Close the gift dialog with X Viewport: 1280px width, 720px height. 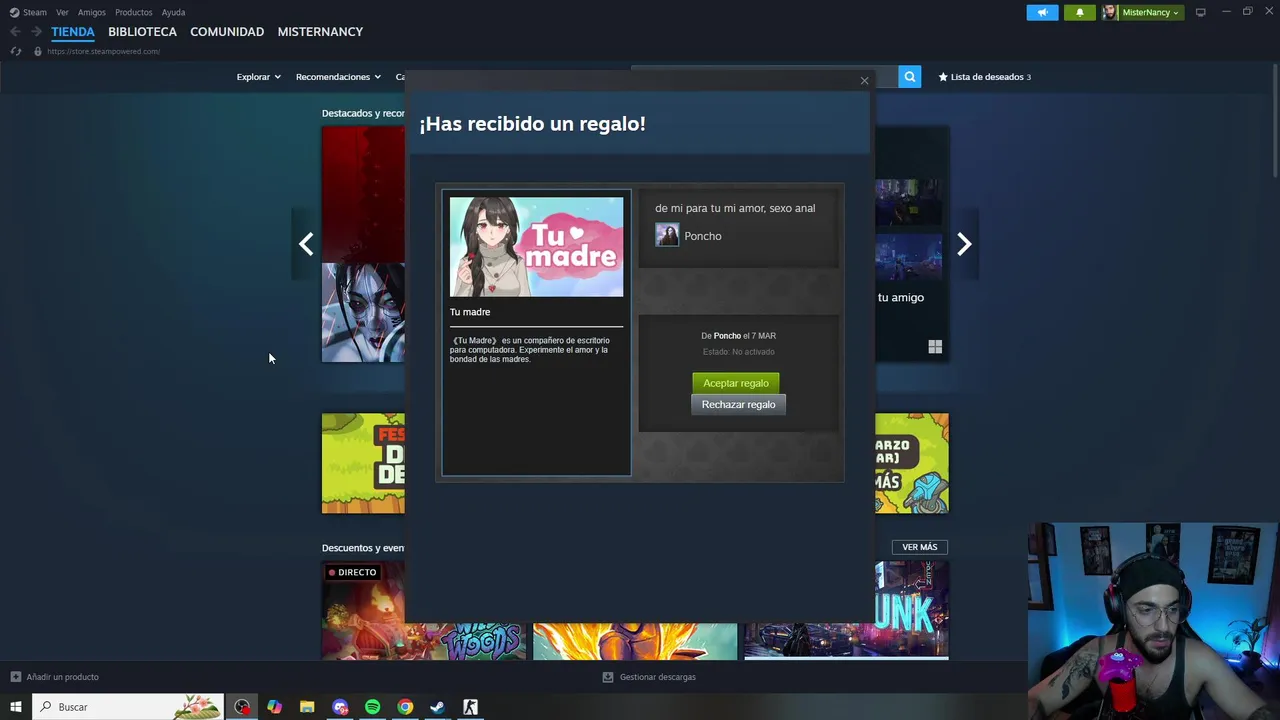[x=865, y=81]
